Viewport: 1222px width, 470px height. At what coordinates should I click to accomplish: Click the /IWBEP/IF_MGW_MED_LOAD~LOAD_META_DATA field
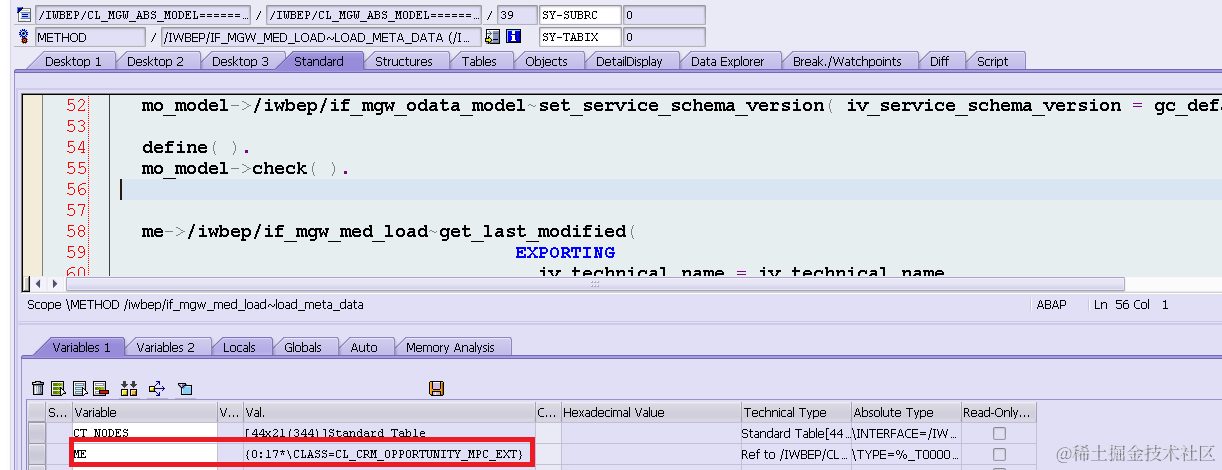(x=321, y=37)
